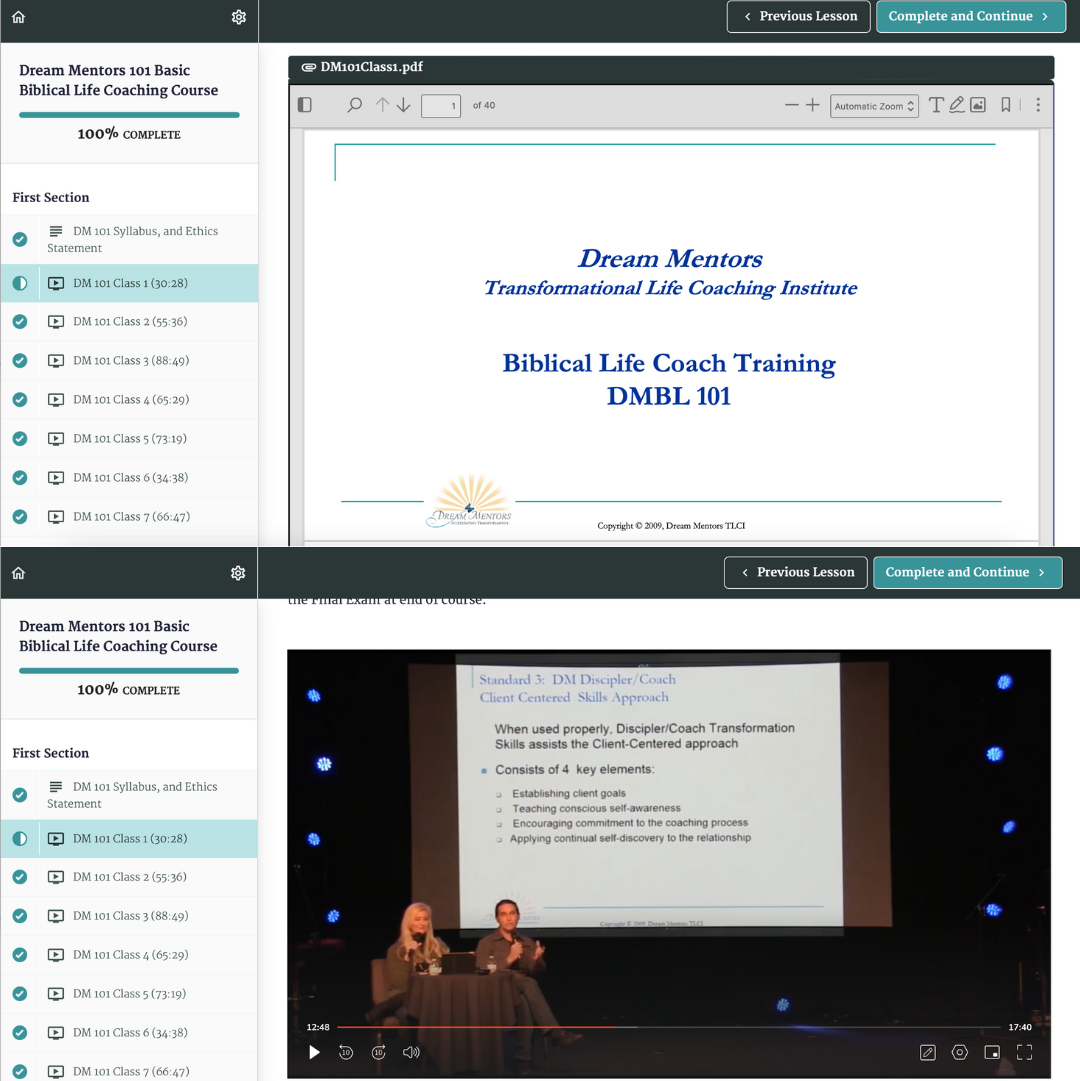Click course title in the video screen sidebar
1080x1081 pixels.
(x=118, y=636)
